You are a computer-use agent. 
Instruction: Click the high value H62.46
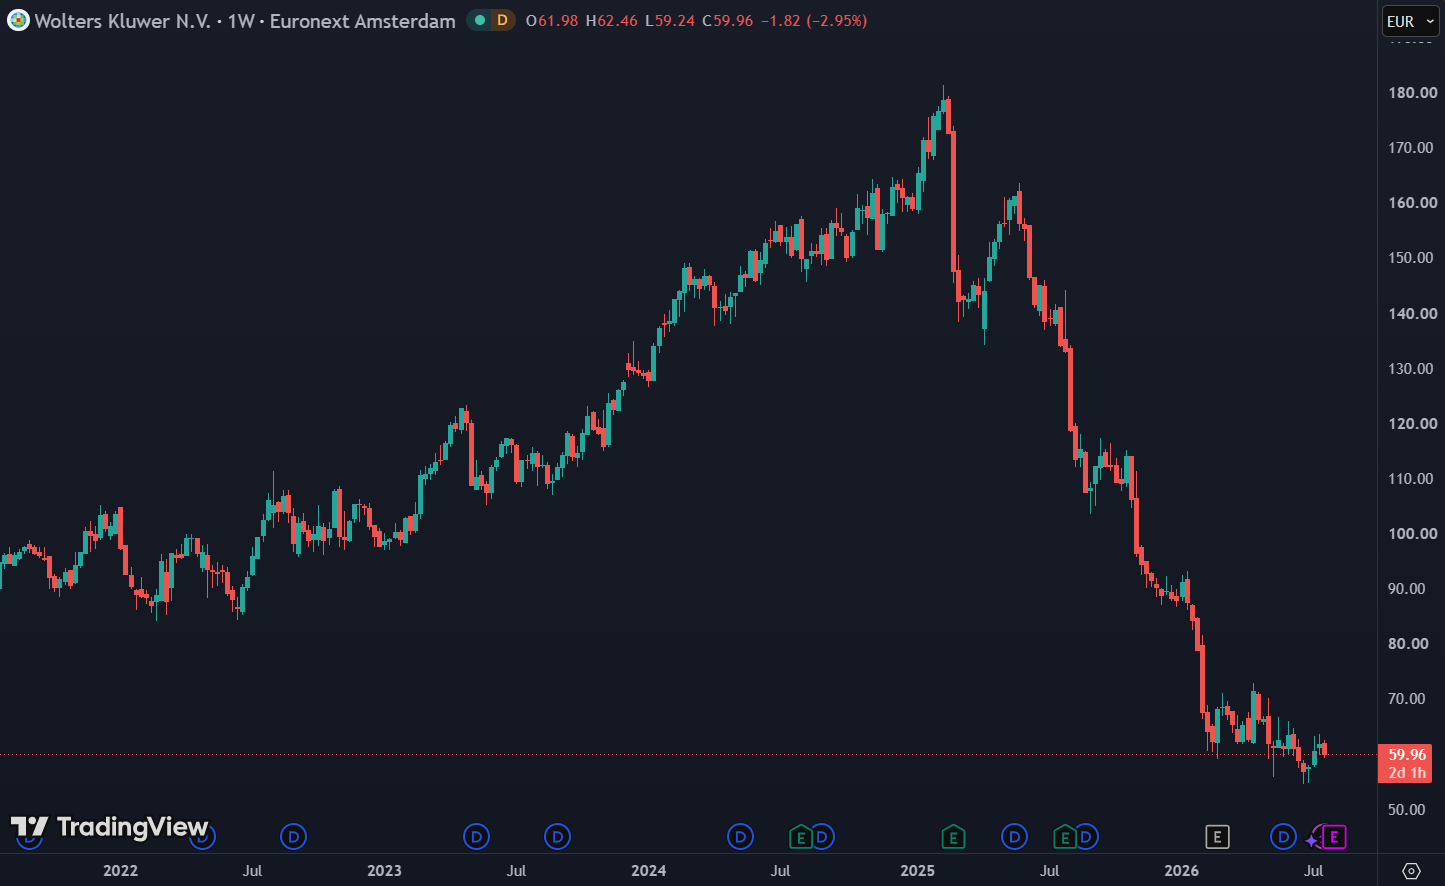[x=612, y=20]
